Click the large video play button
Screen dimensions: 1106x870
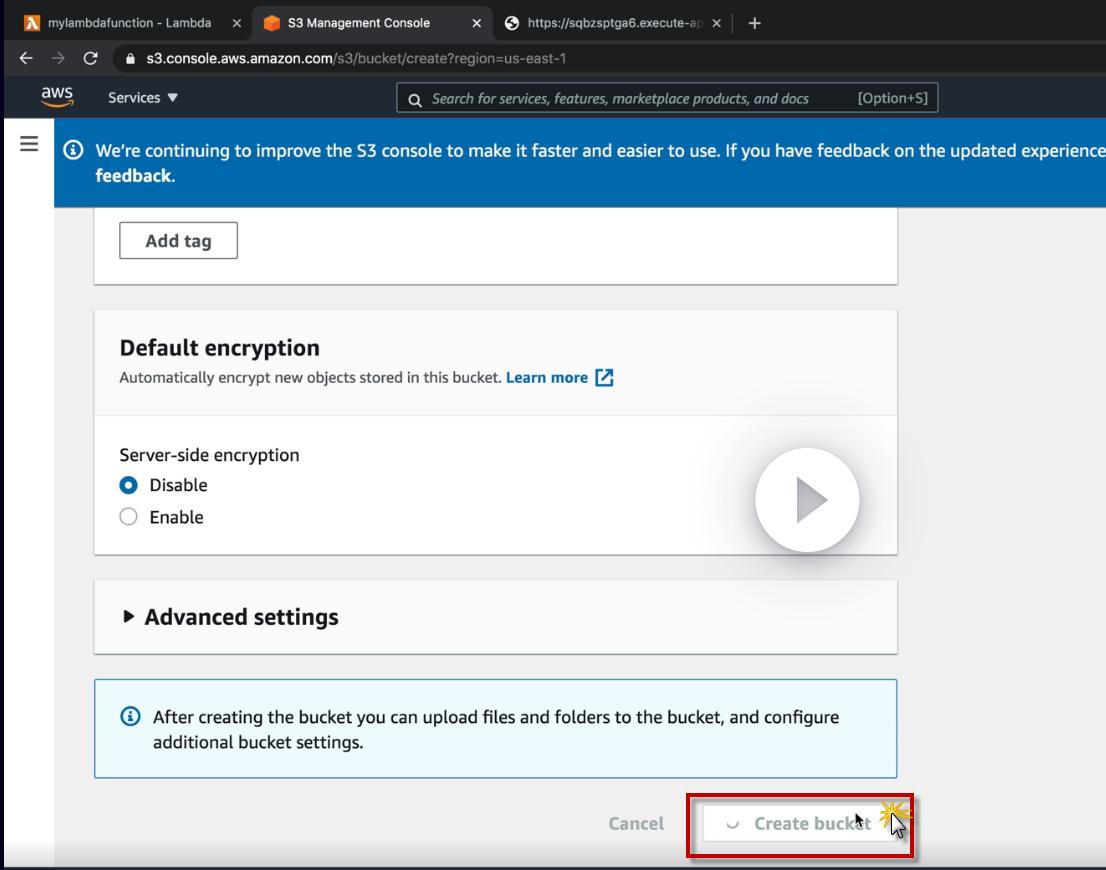click(x=807, y=500)
